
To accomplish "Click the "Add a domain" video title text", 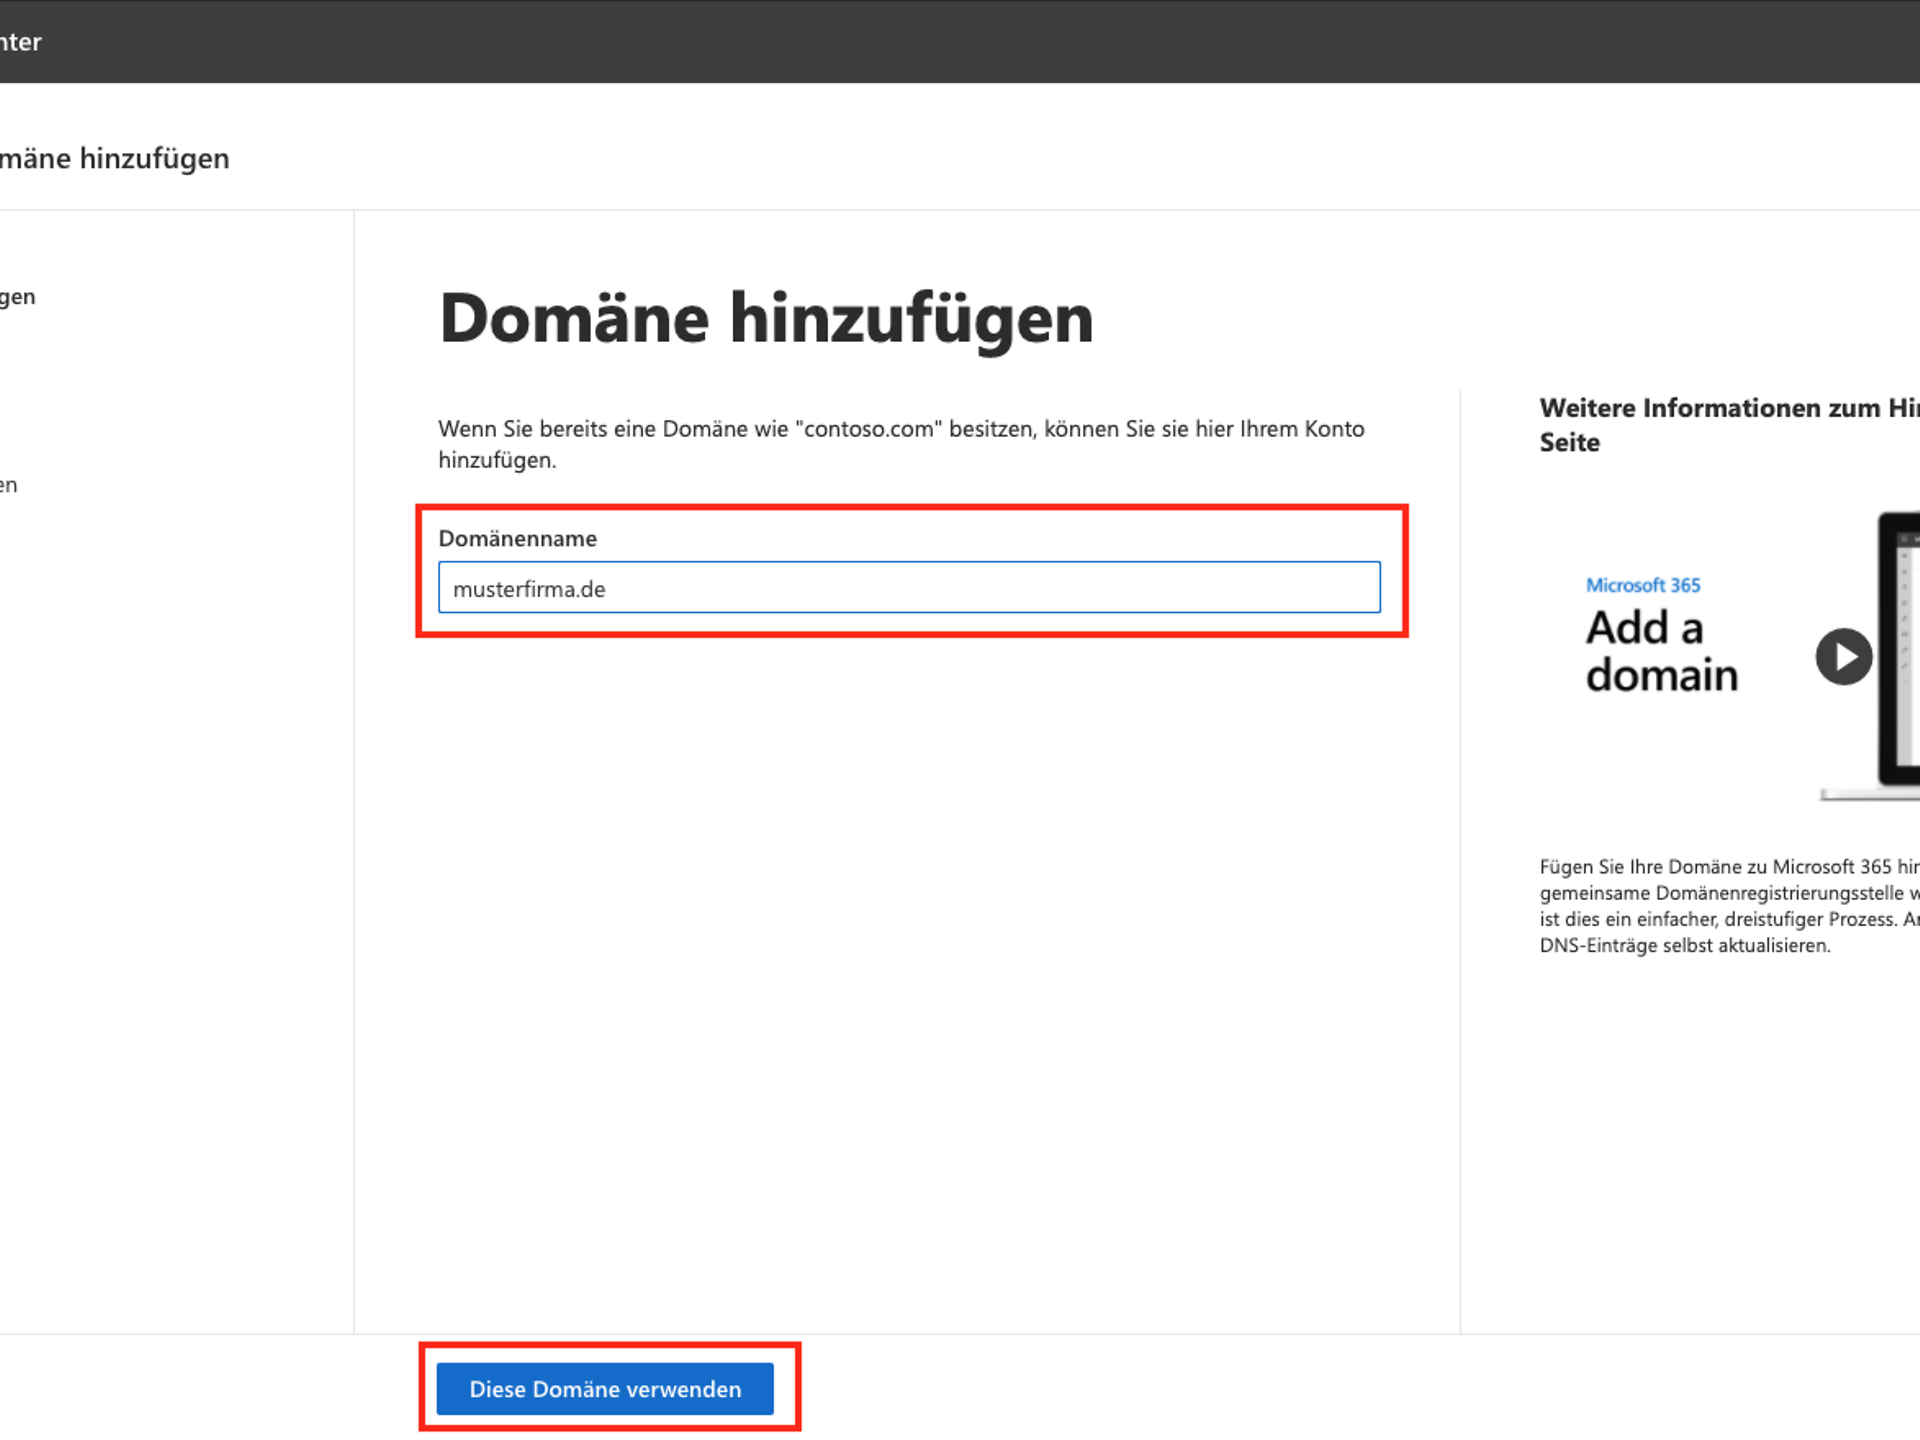I will (1660, 650).
